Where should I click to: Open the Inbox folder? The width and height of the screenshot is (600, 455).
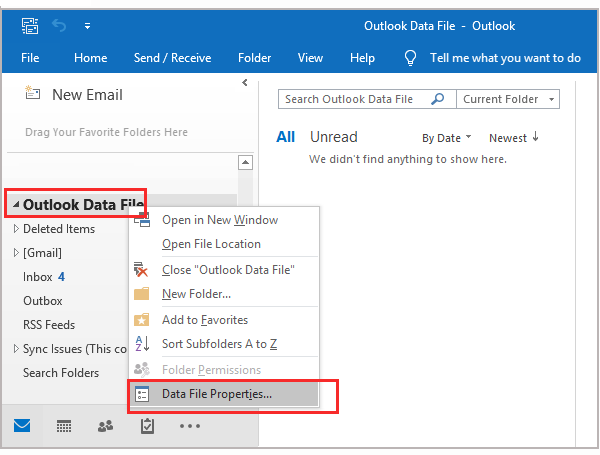click(38, 277)
